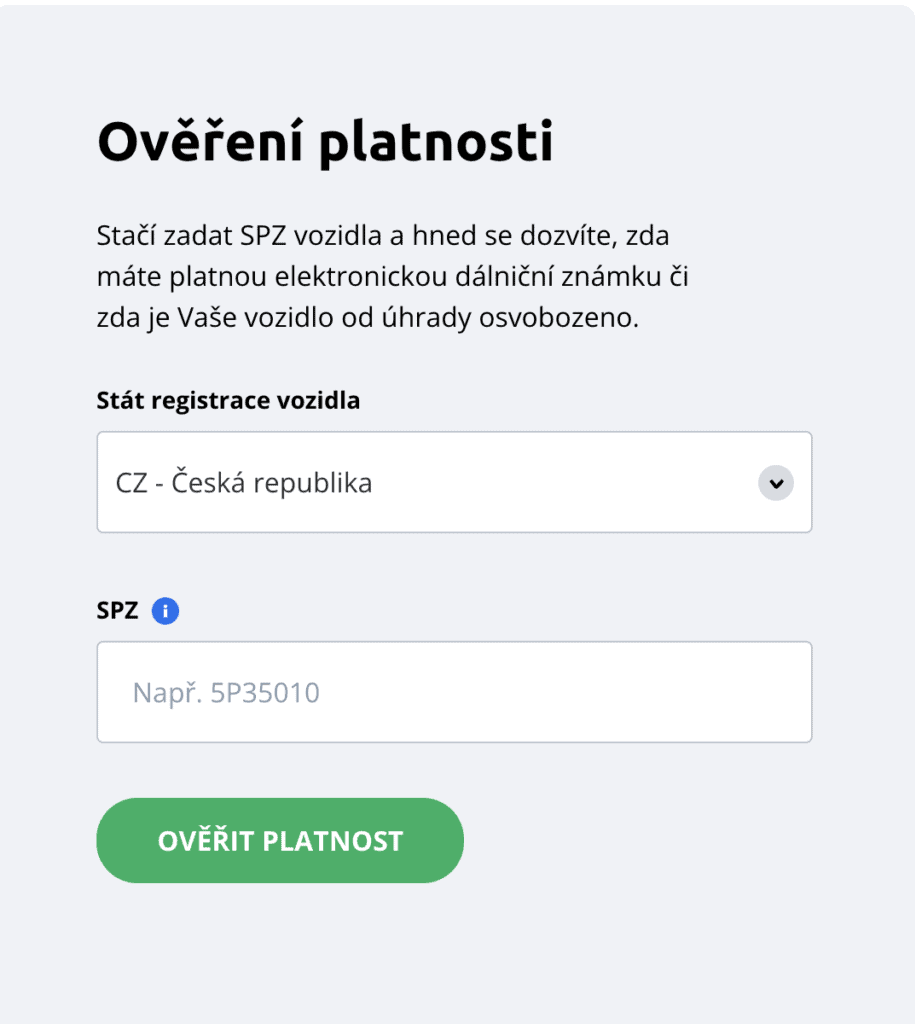Screen dimensions: 916x1024
Task: Select the word 'platnosti' in the title
Action: click(436, 143)
